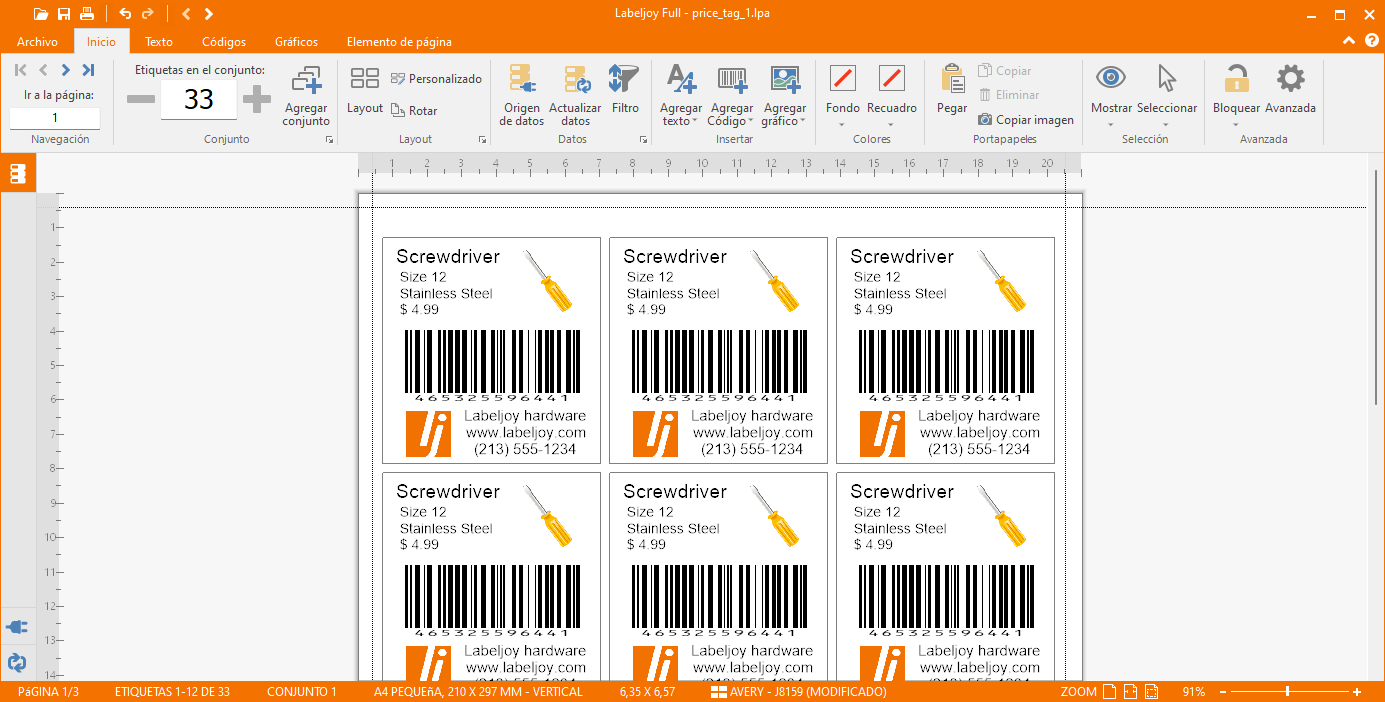Open the Layout selector
This screenshot has height=702, width=1385.
(x=365, y=91)
